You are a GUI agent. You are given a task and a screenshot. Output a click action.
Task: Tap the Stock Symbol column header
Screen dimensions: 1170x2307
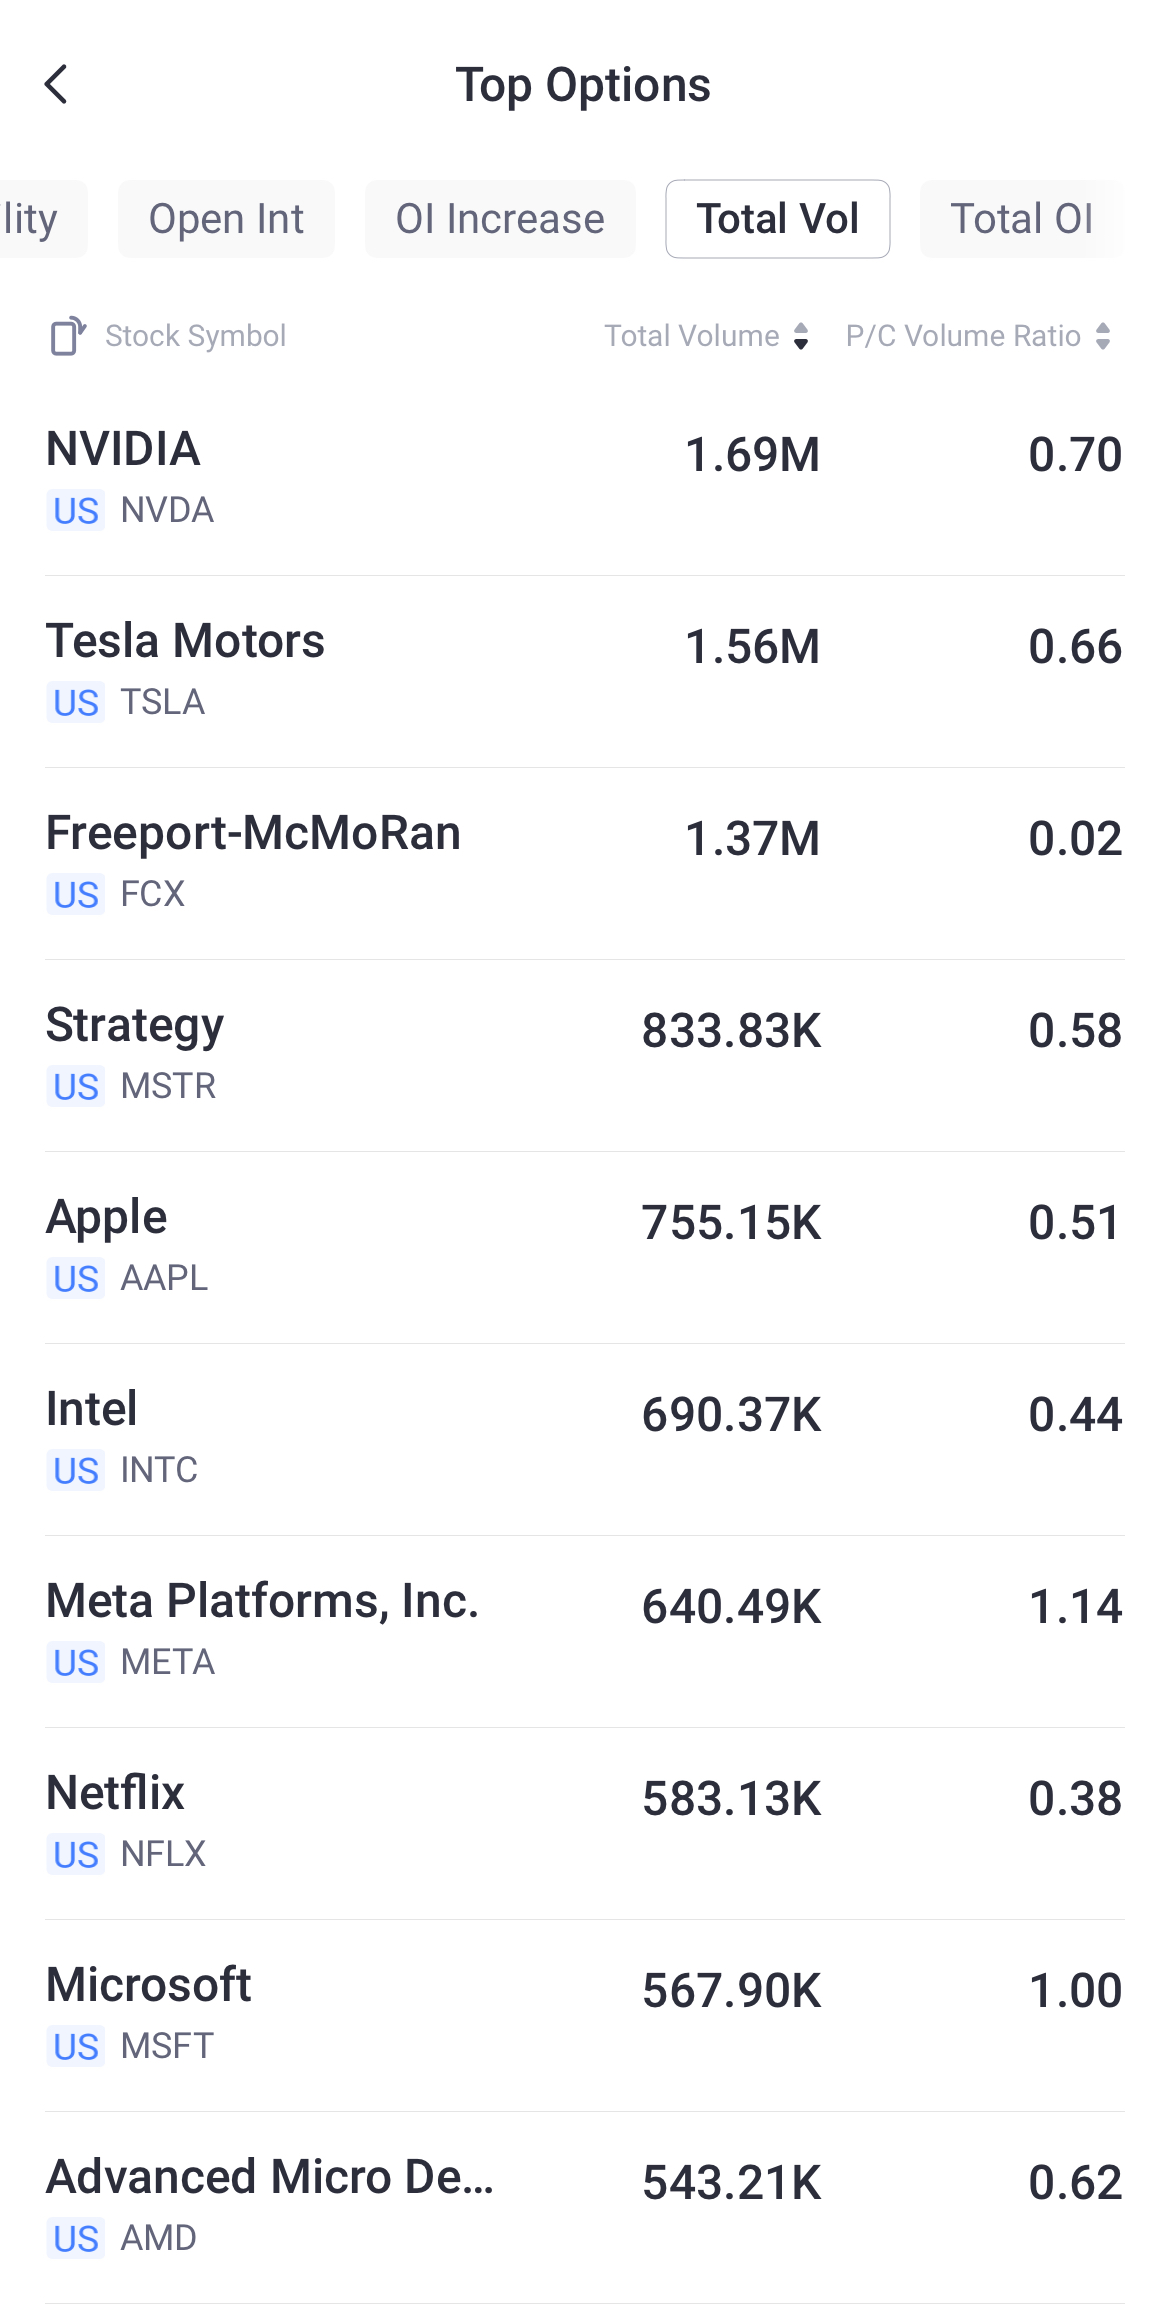[195, 336]
